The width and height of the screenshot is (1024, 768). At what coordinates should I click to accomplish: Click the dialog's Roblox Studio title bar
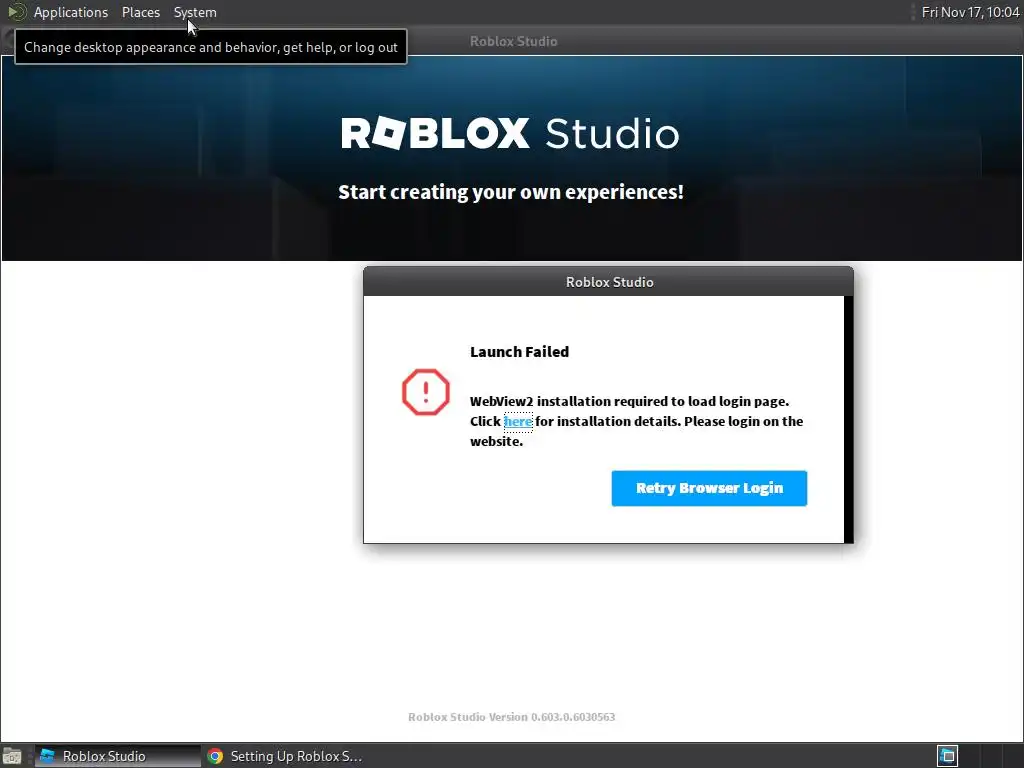(x=608, y=281)
